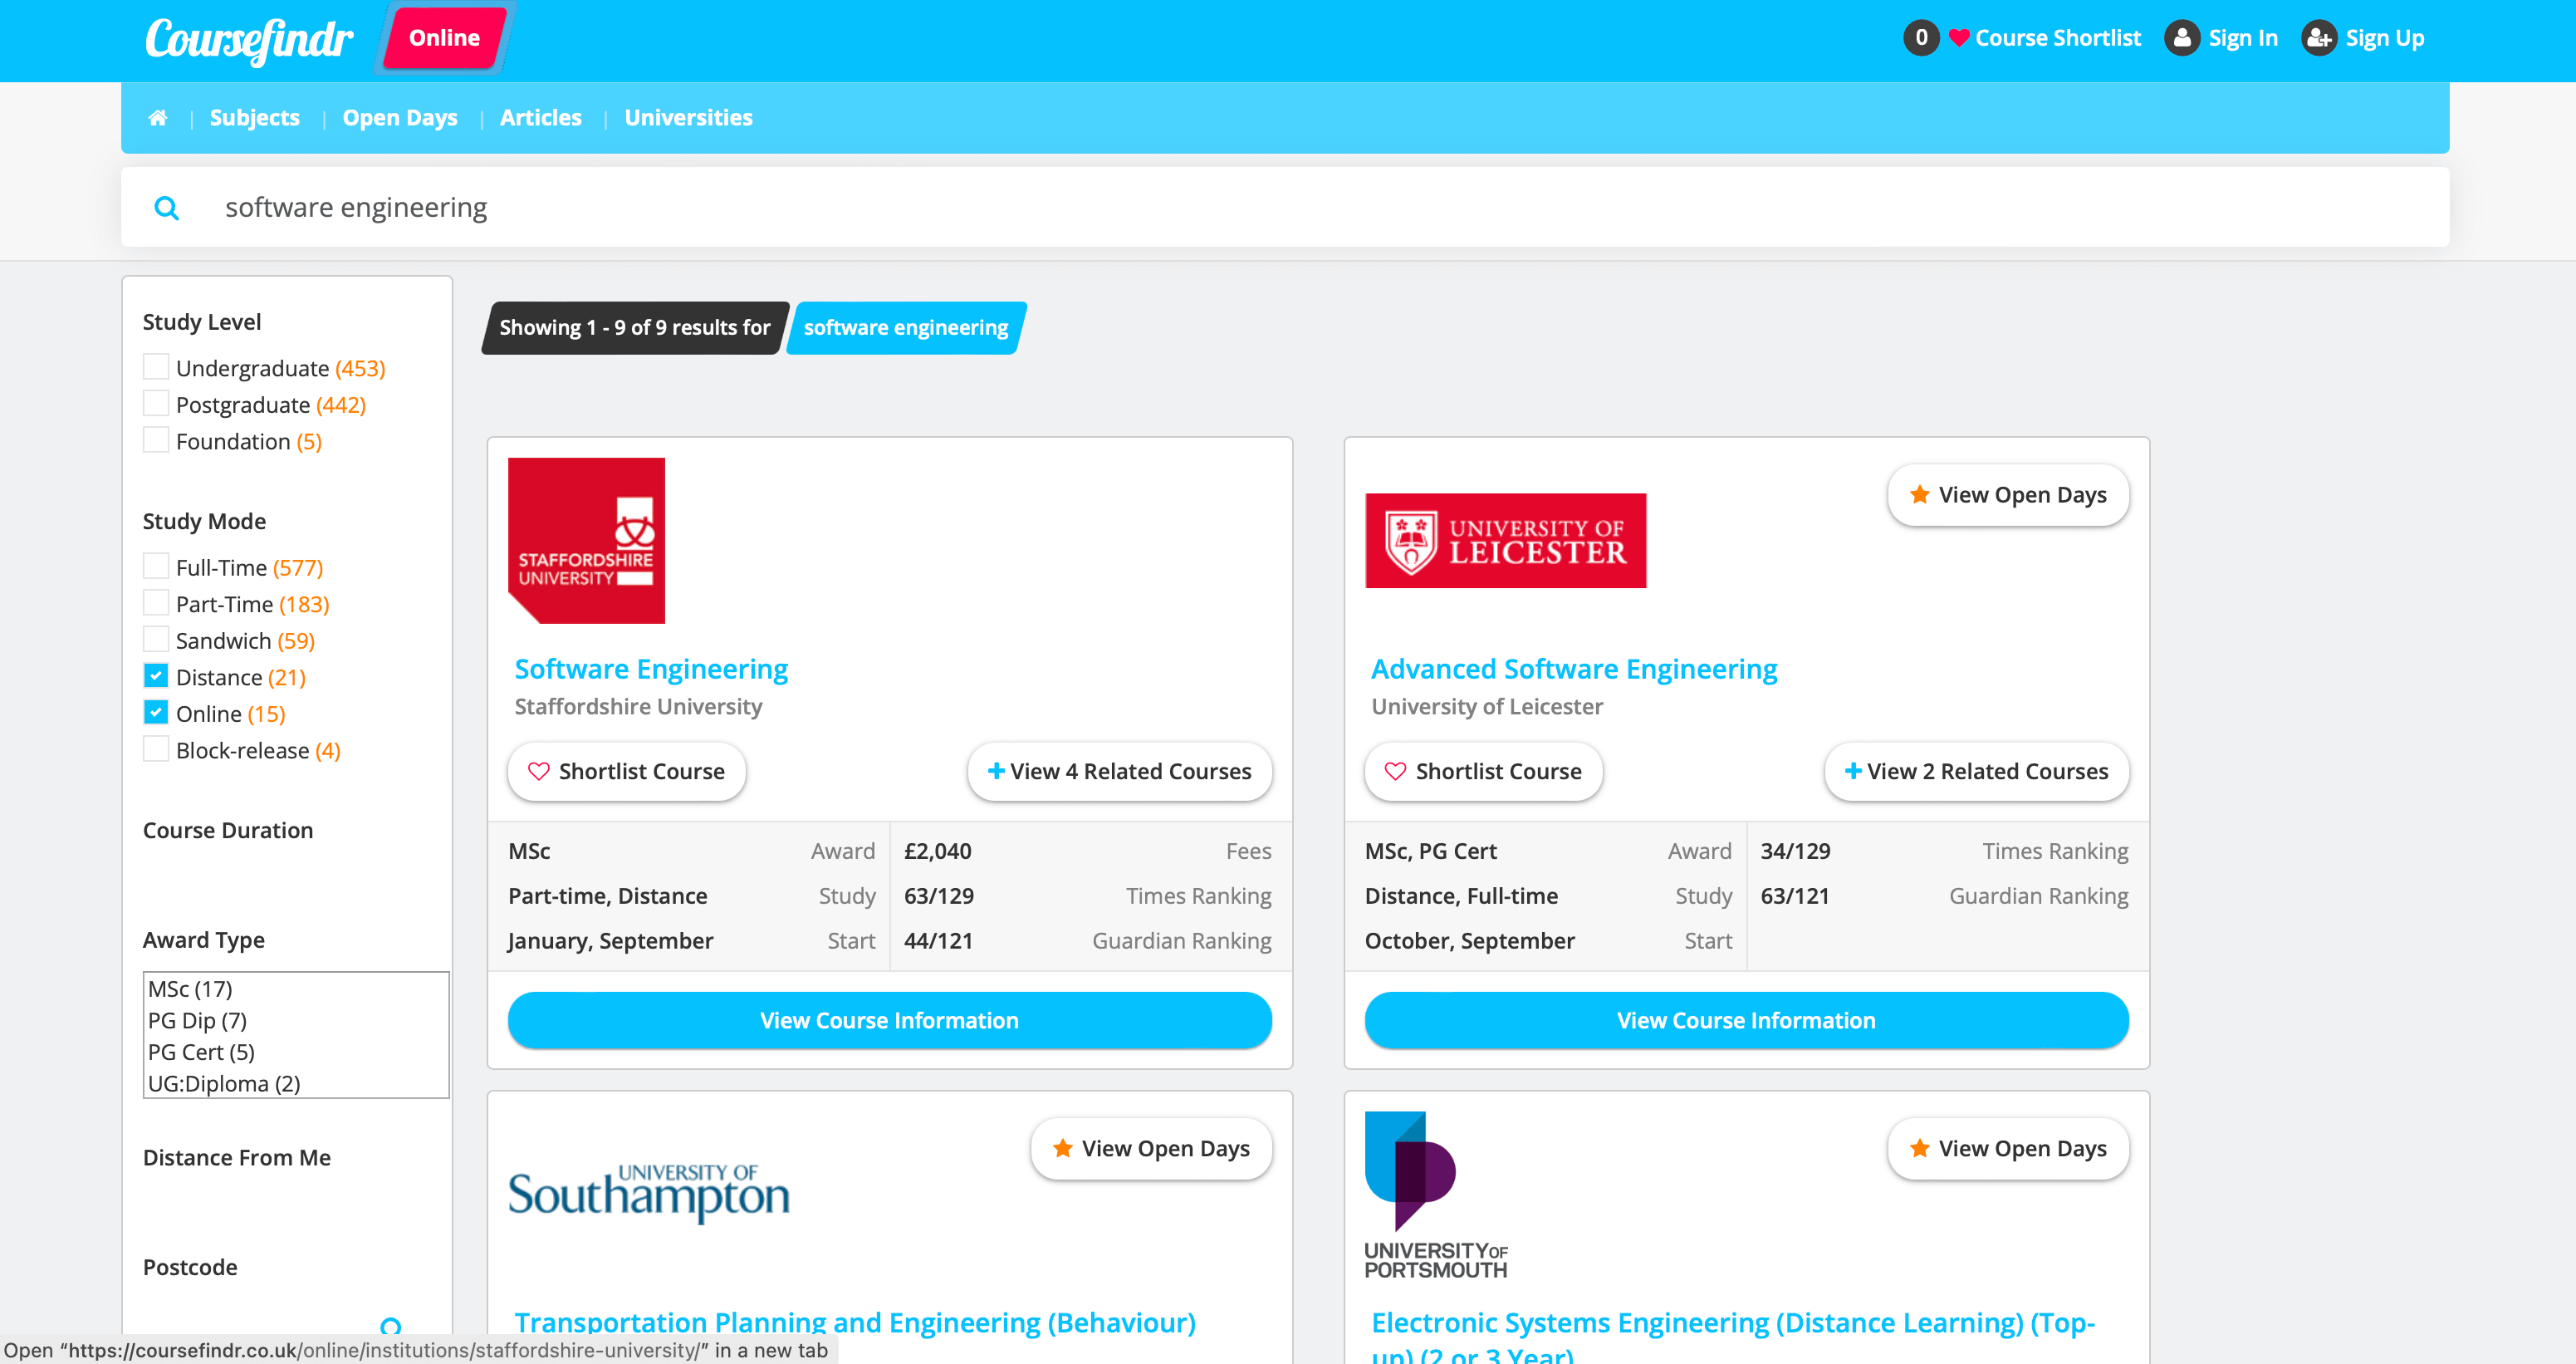Click the Staffordshire University logo

click(x=586, y=540)
